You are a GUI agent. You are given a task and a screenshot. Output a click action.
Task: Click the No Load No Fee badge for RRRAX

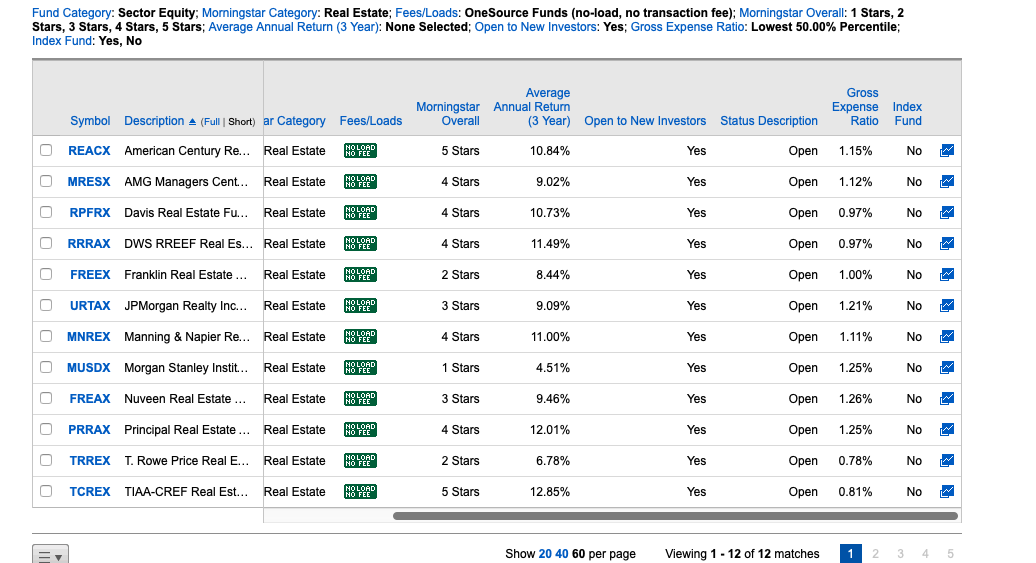360,244
